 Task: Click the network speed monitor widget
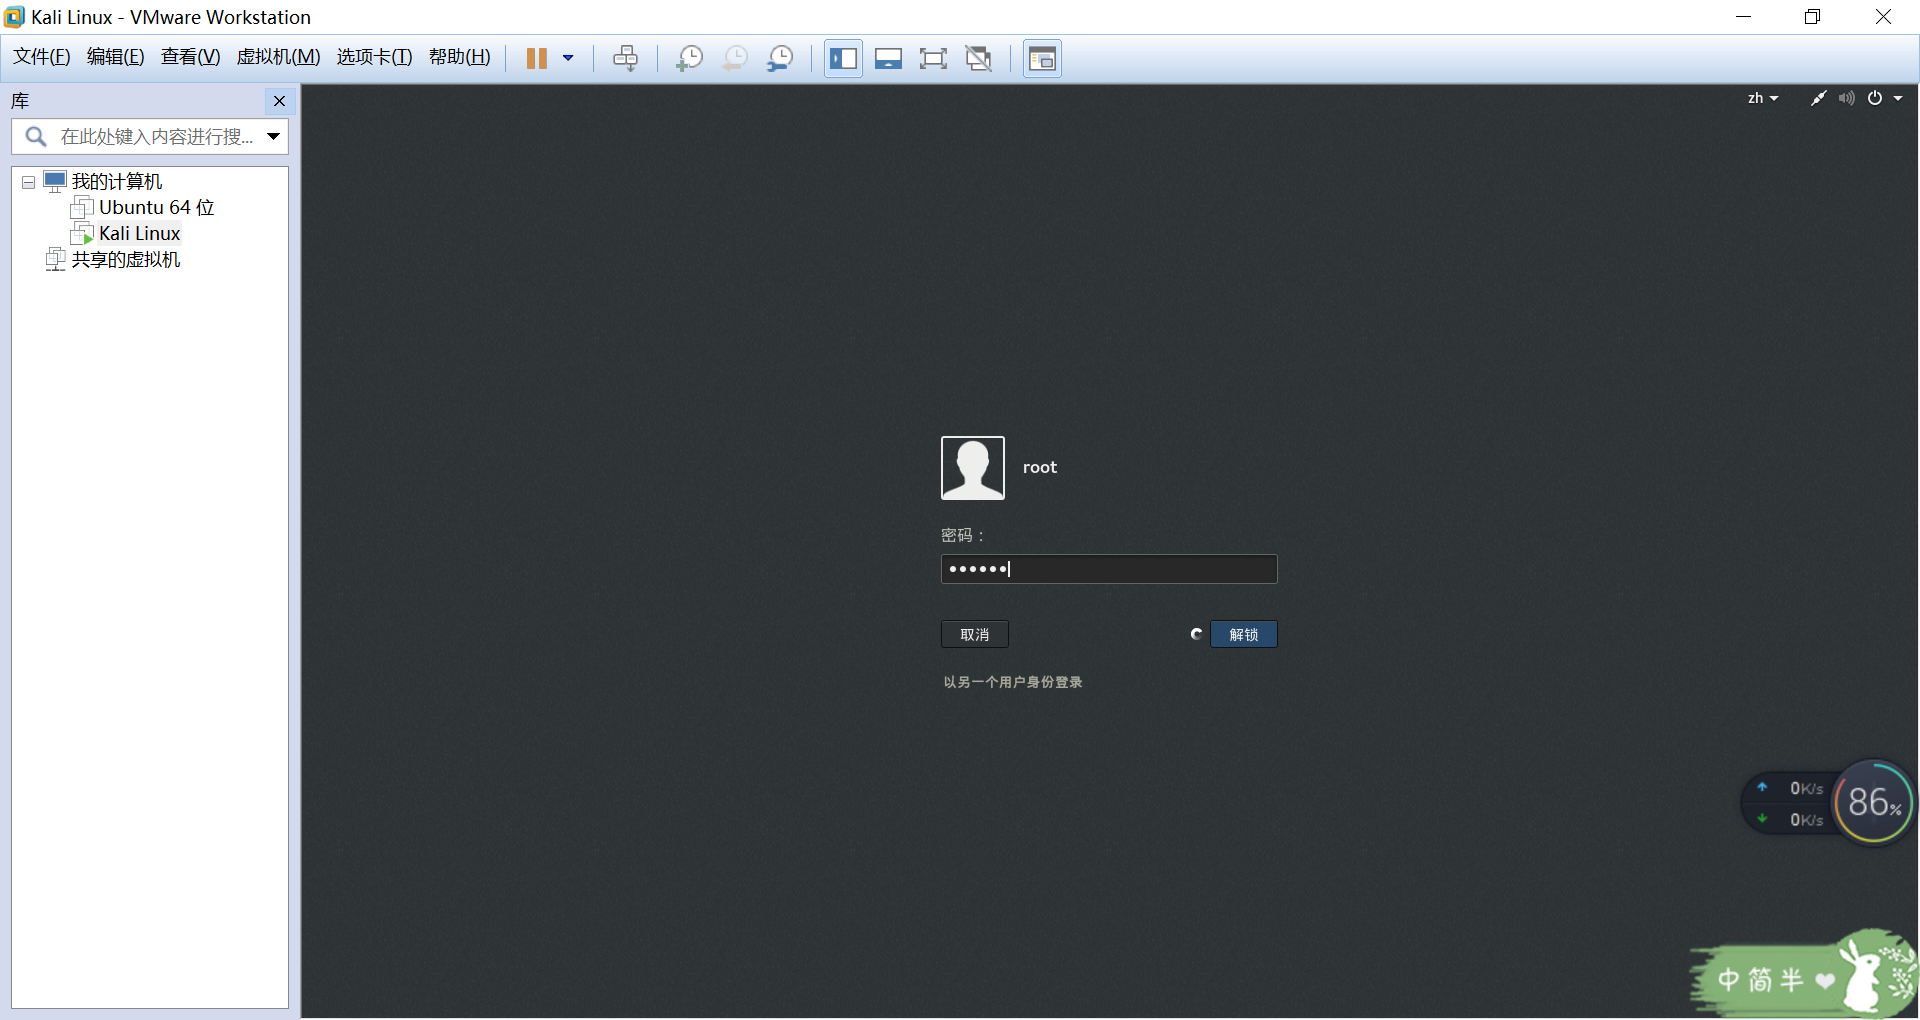click(x=1790, y=804)
